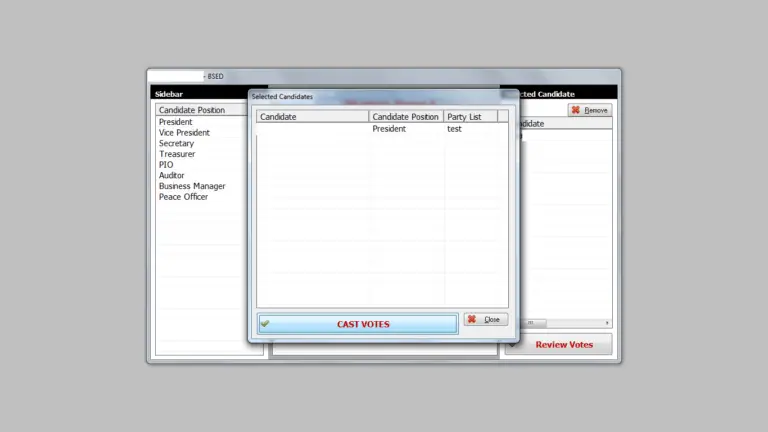768x432 pixels.
Task: Choose Treasurer in the sidebar positions
Action: (177, 154)
